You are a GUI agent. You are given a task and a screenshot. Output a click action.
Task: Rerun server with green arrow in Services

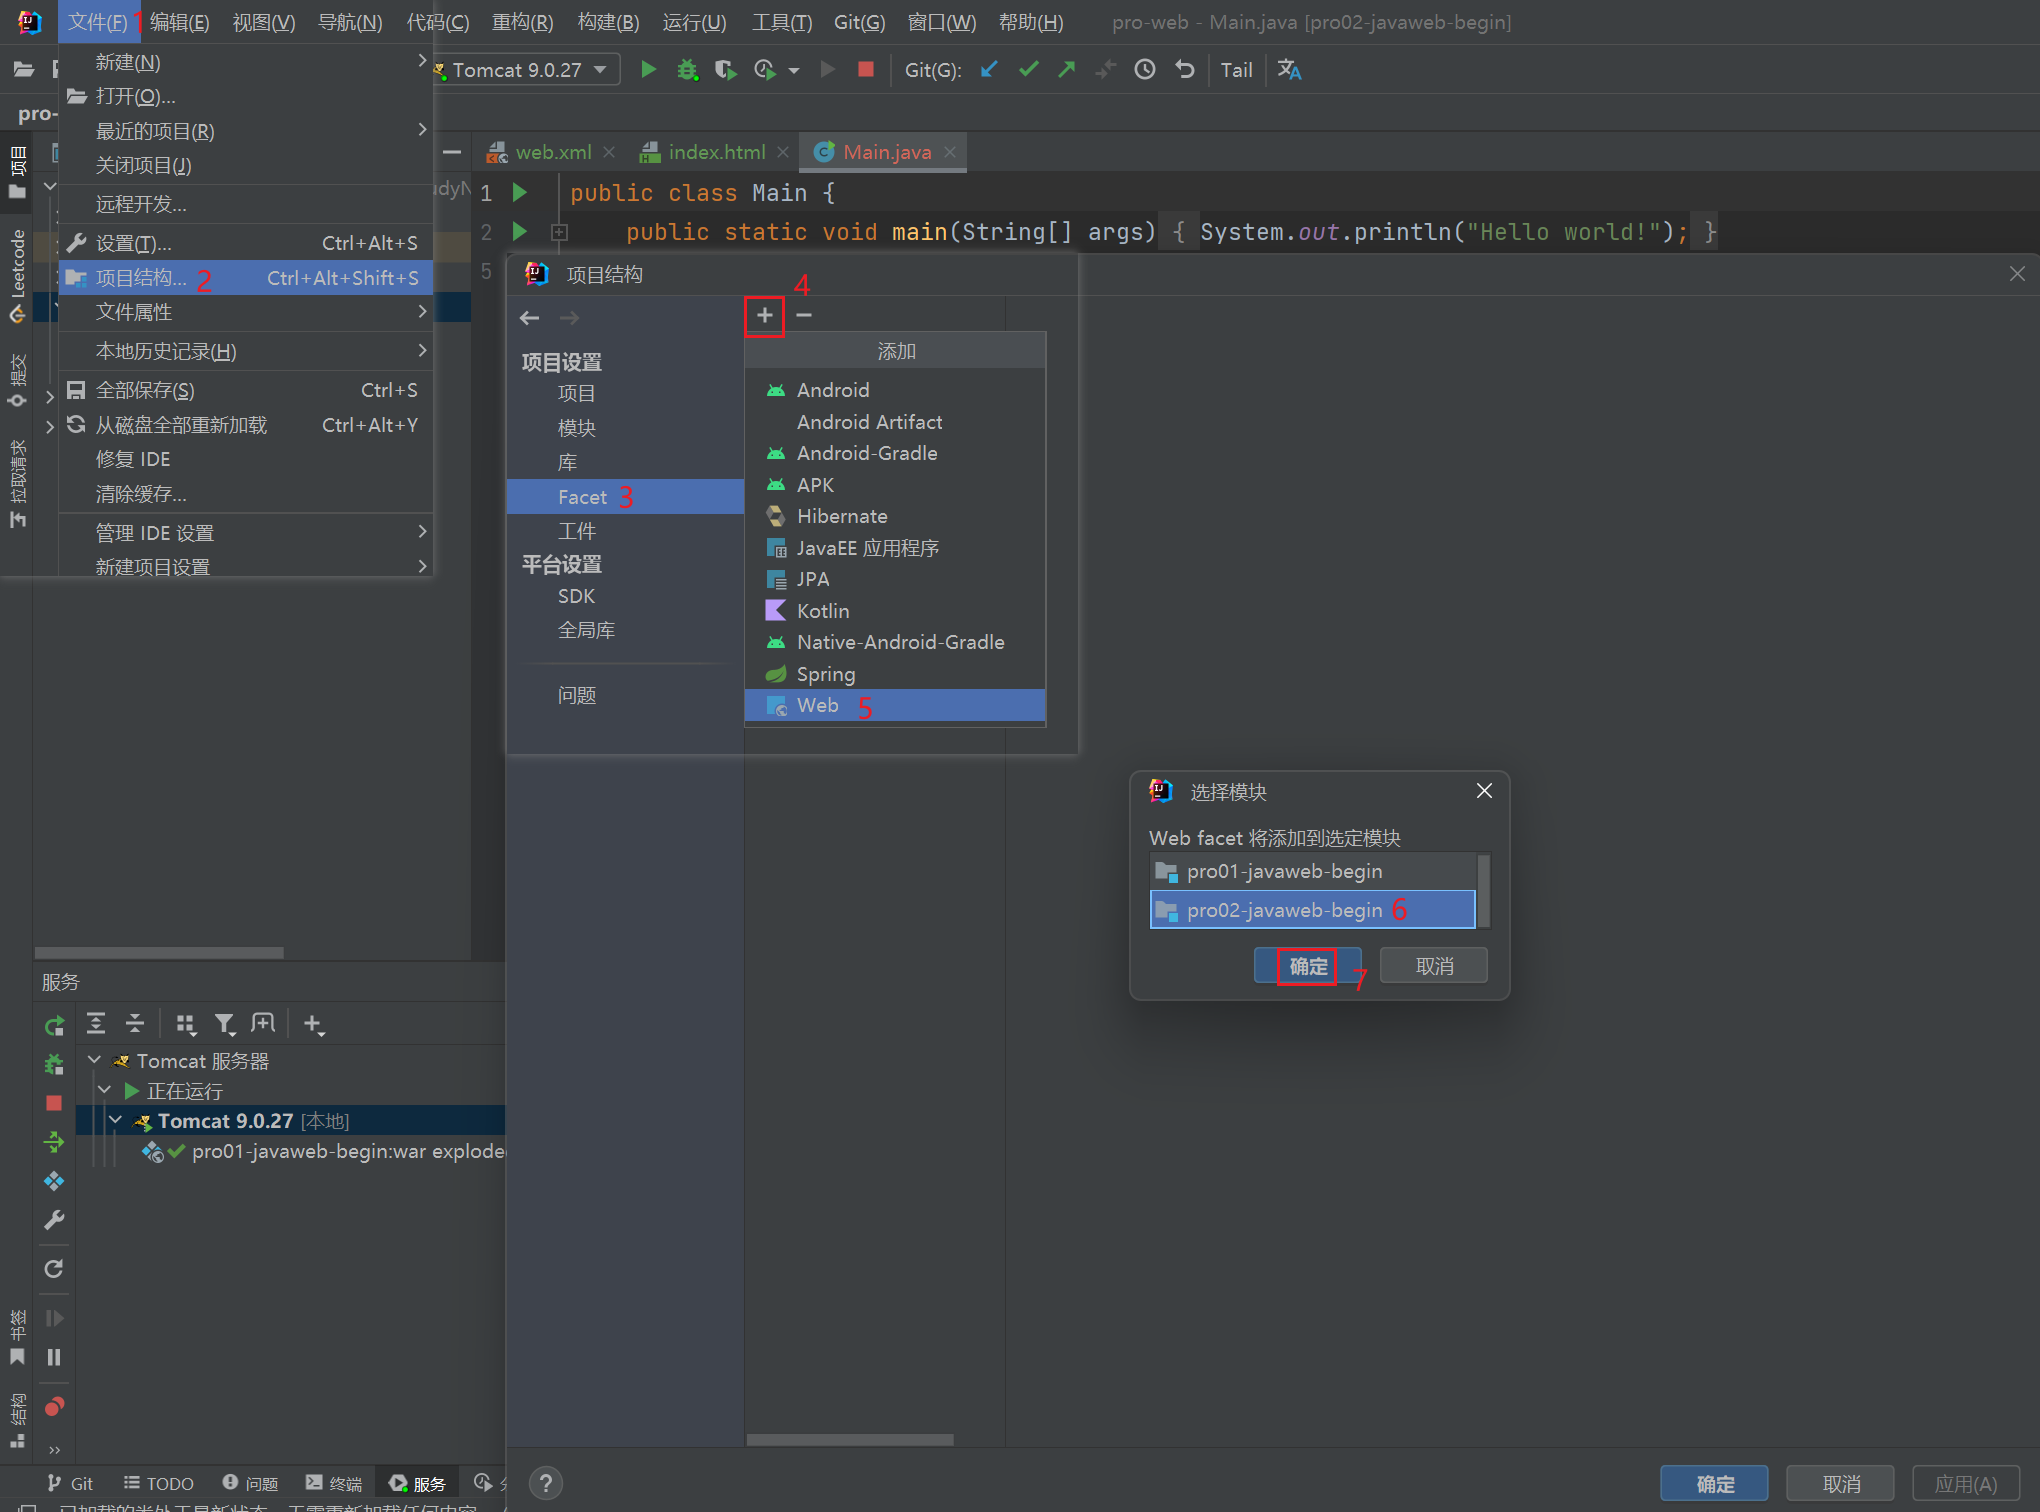click(54, 1025)
